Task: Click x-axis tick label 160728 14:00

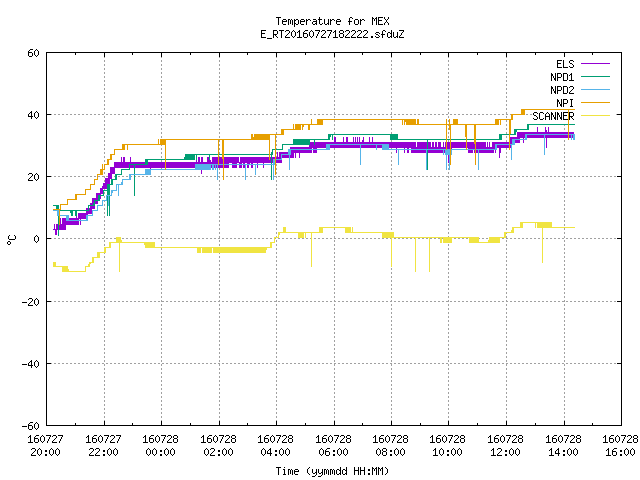Action: coord(564,446)
